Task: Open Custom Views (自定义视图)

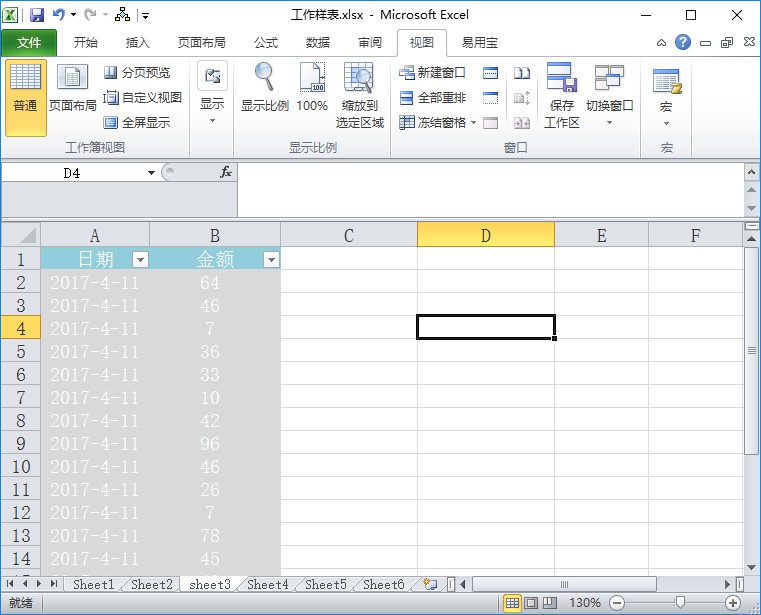Action: coord(143,98)
